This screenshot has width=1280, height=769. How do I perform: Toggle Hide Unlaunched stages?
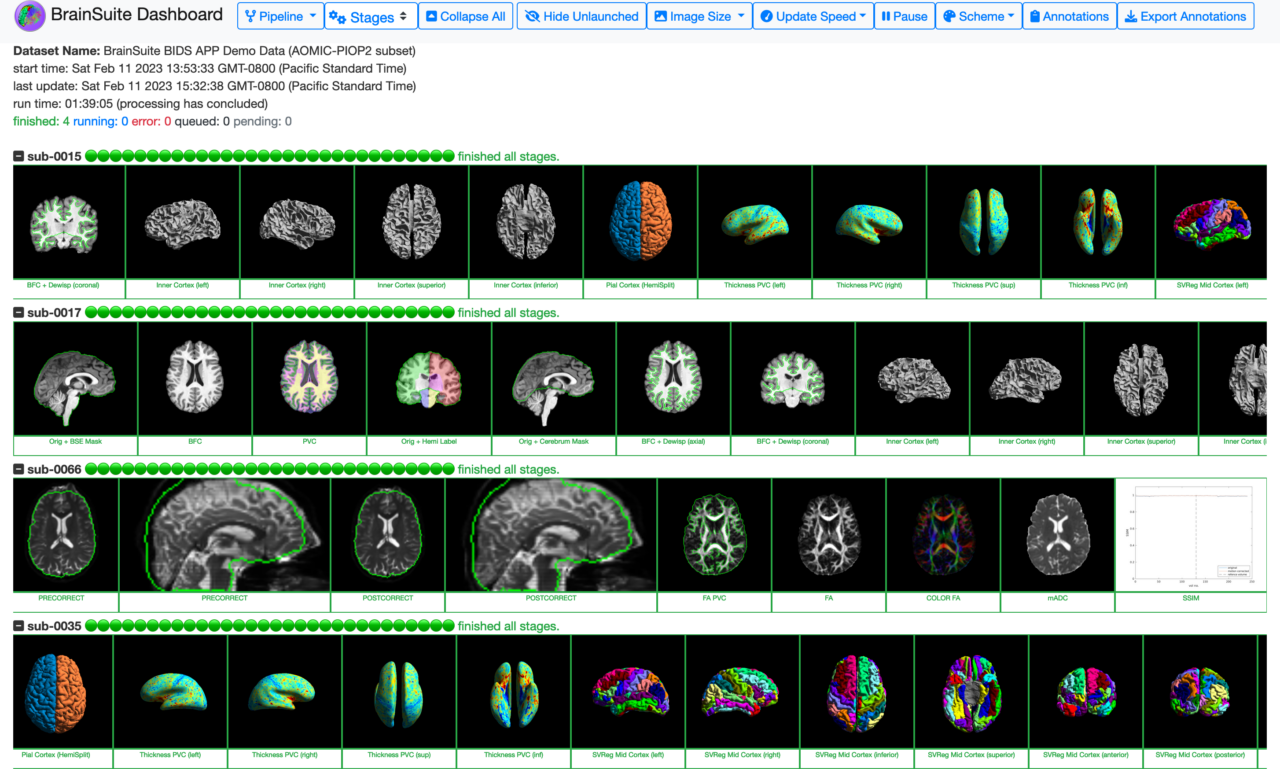pyautogui.click(x=581, y=16)
